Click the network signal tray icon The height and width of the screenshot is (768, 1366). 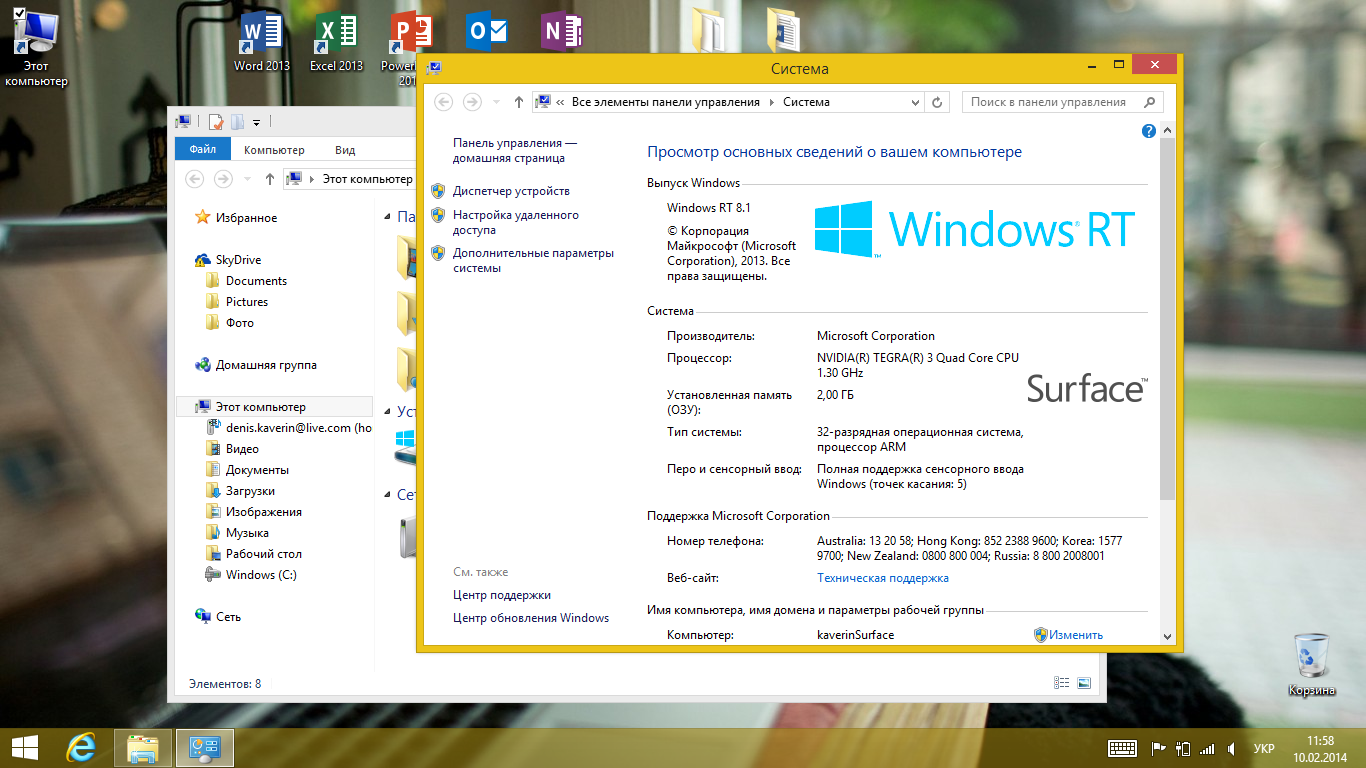(1208, 748)
